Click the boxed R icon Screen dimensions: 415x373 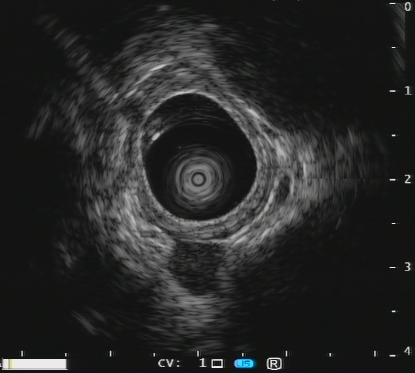pyautogui.click(x=274, y=363)
